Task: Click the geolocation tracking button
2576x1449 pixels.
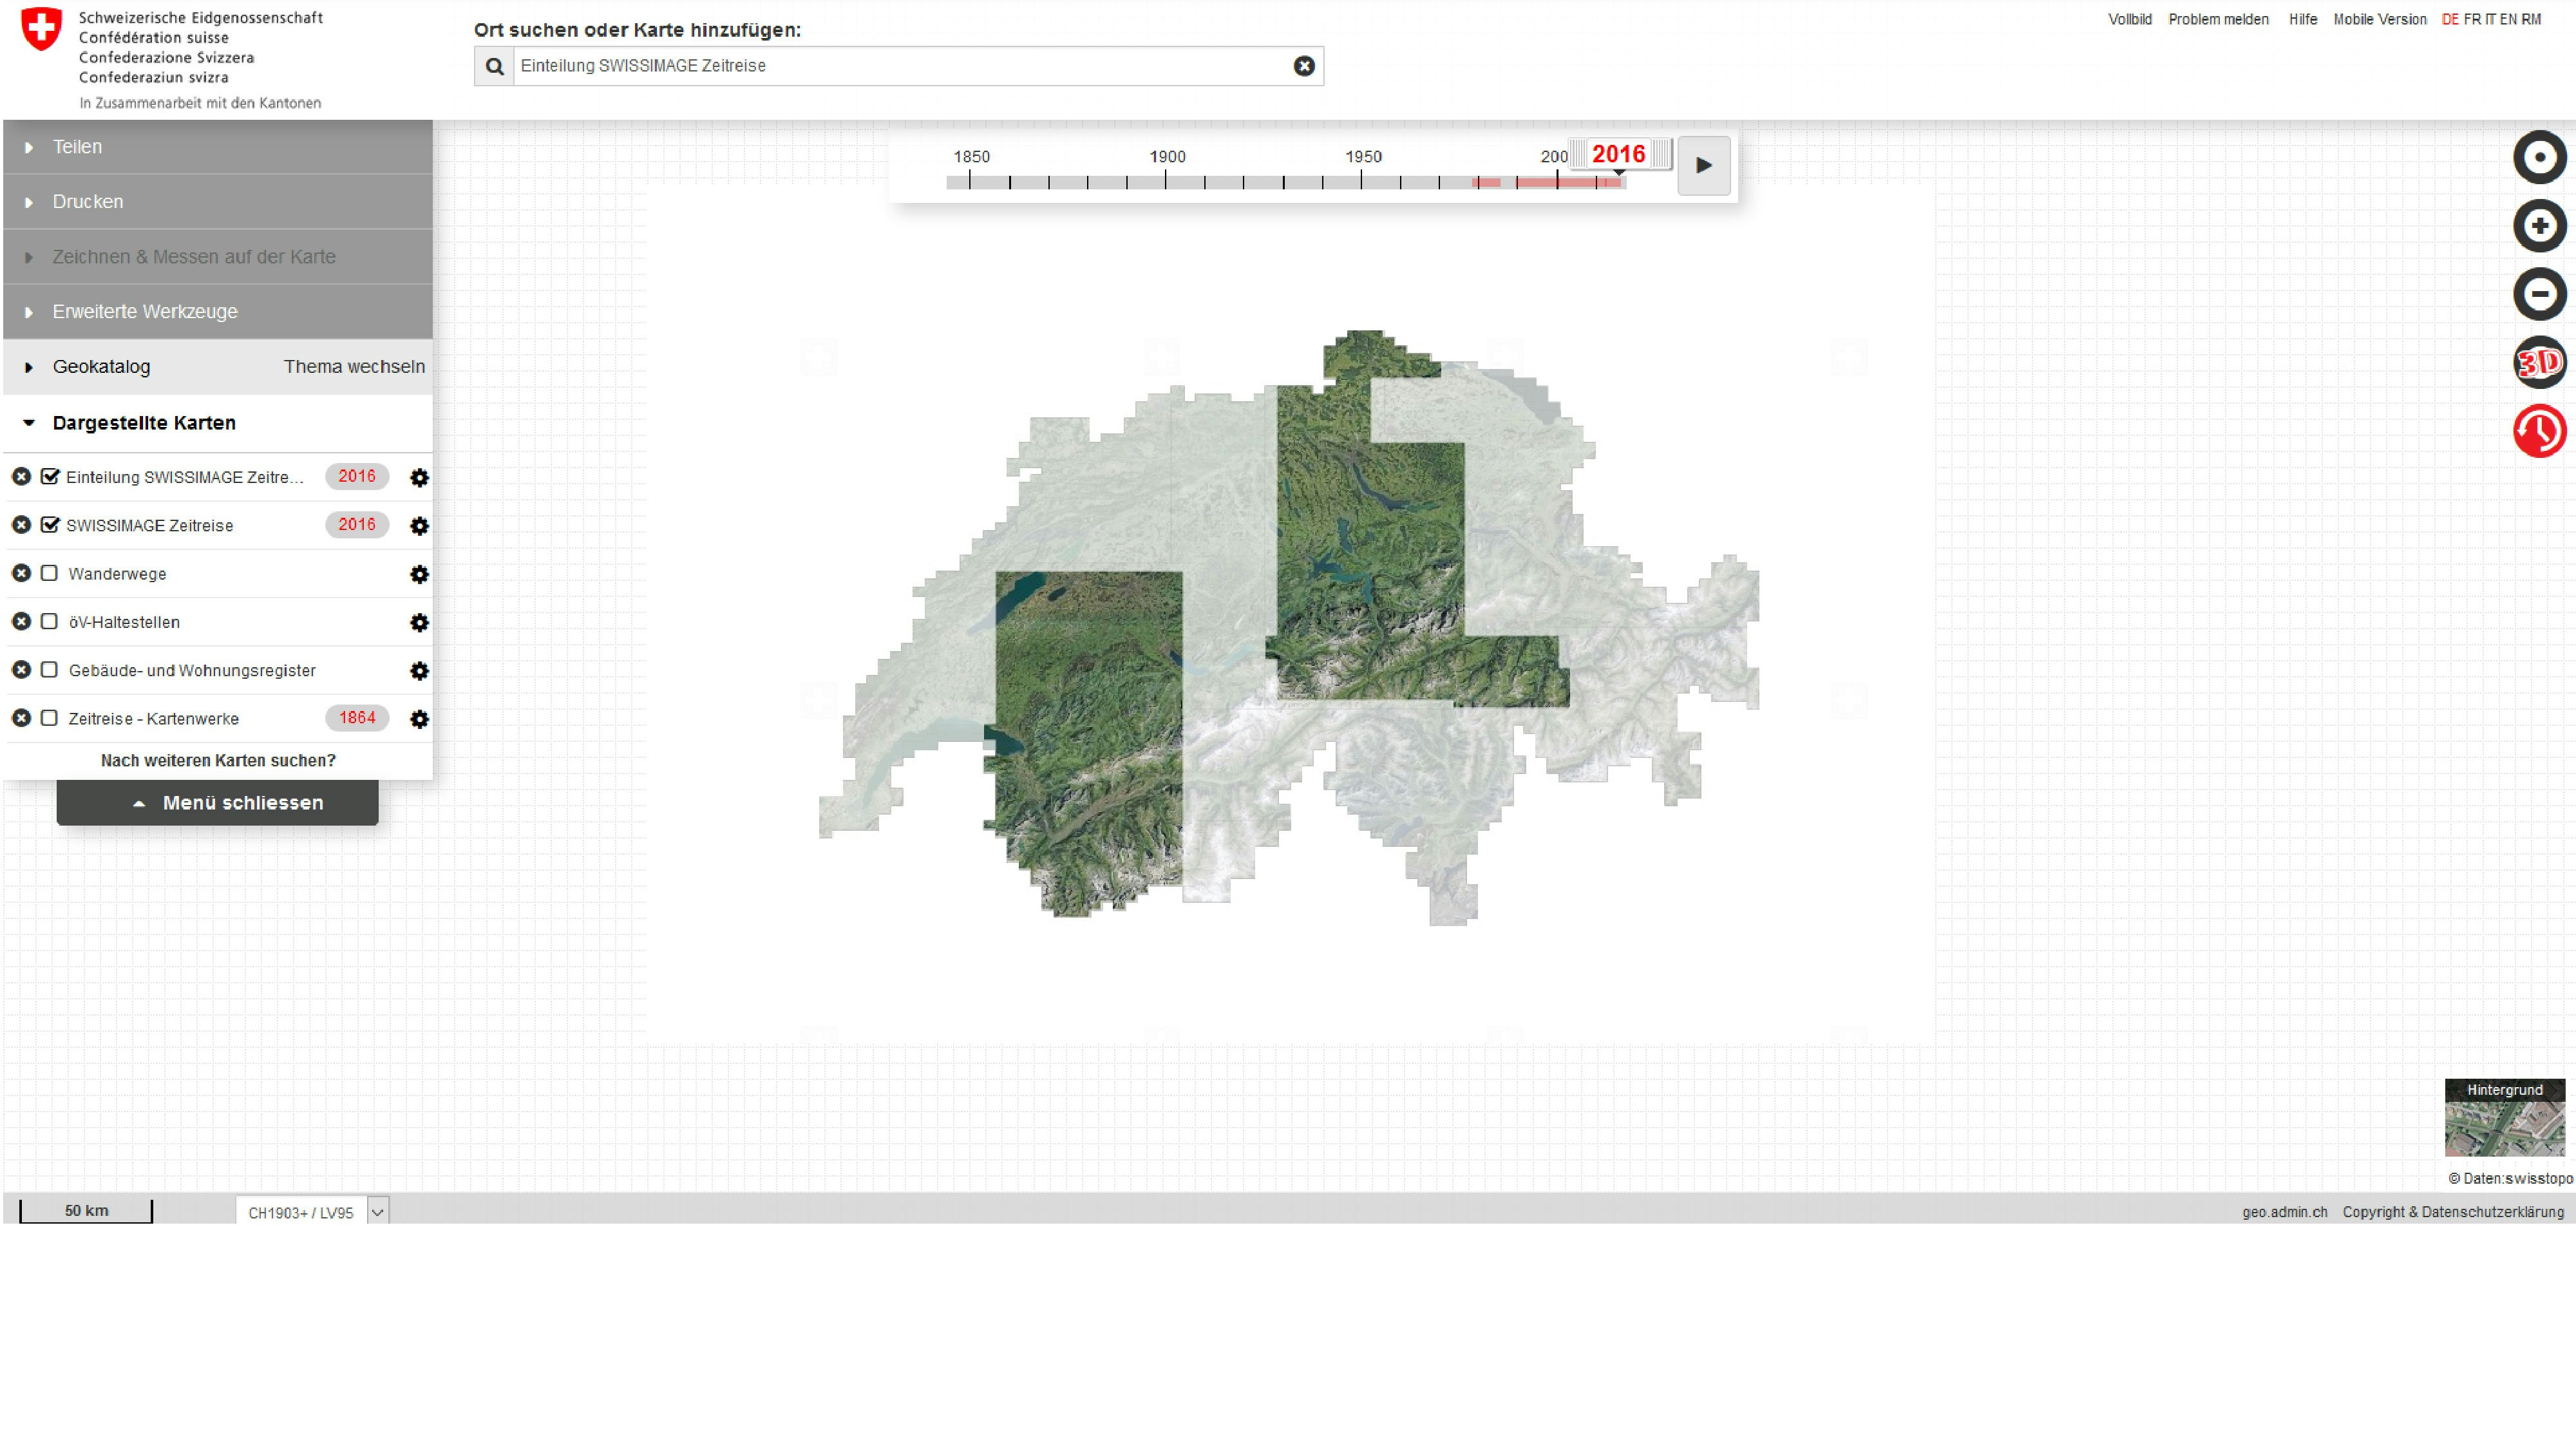Action: [2539, 158]
